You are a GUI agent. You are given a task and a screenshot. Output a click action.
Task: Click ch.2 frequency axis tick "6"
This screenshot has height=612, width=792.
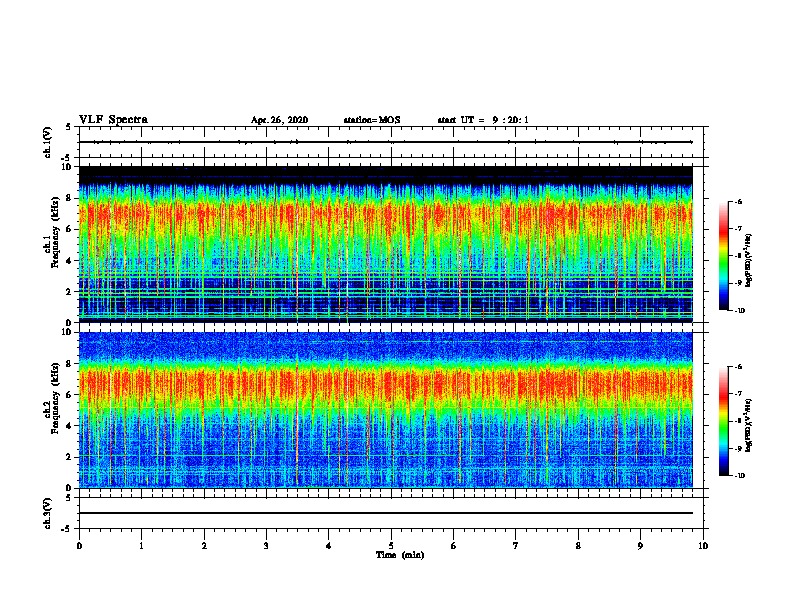(x=71, y=395)
